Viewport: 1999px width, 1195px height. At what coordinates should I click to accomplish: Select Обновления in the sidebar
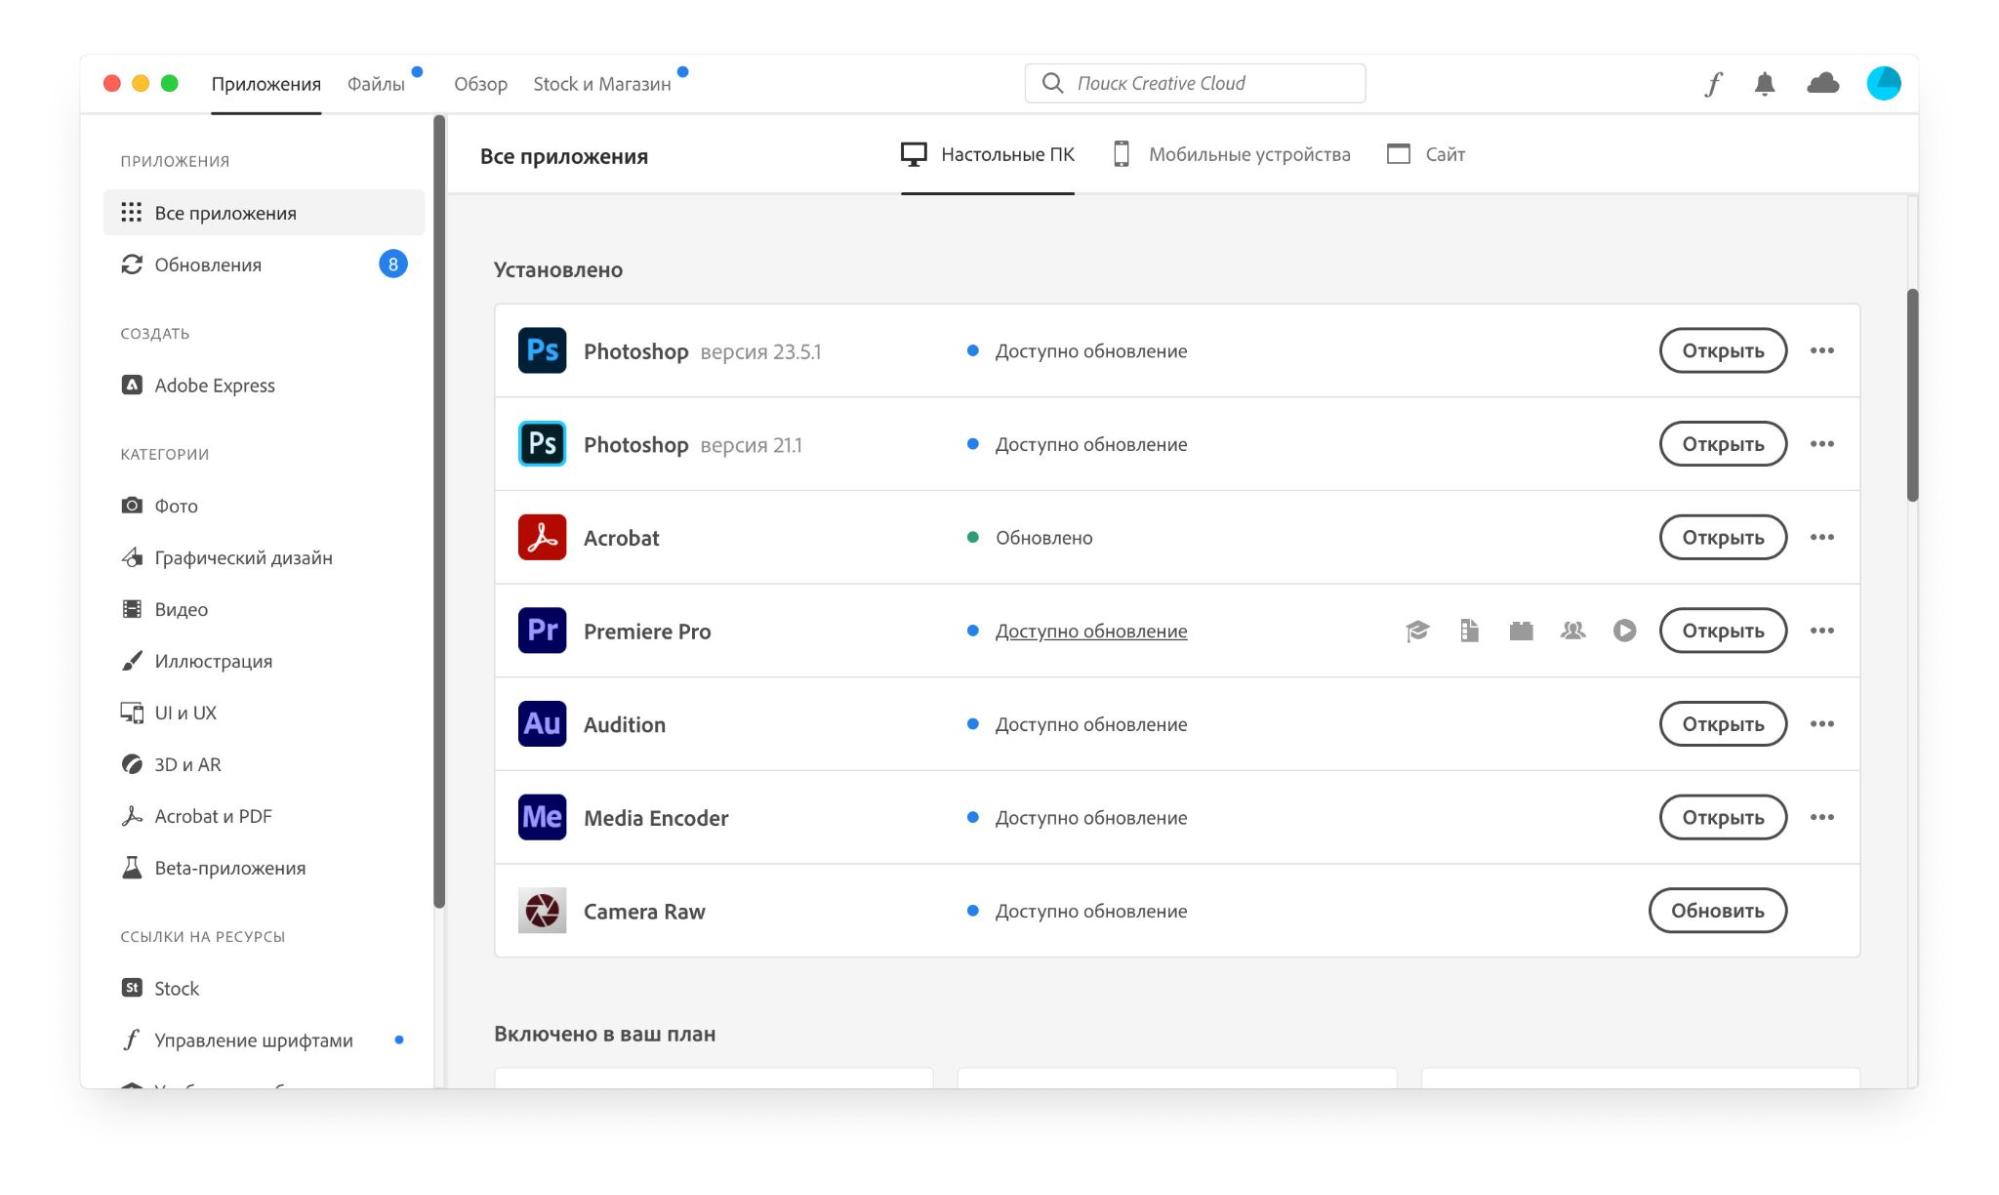click(x=208, y=265)
